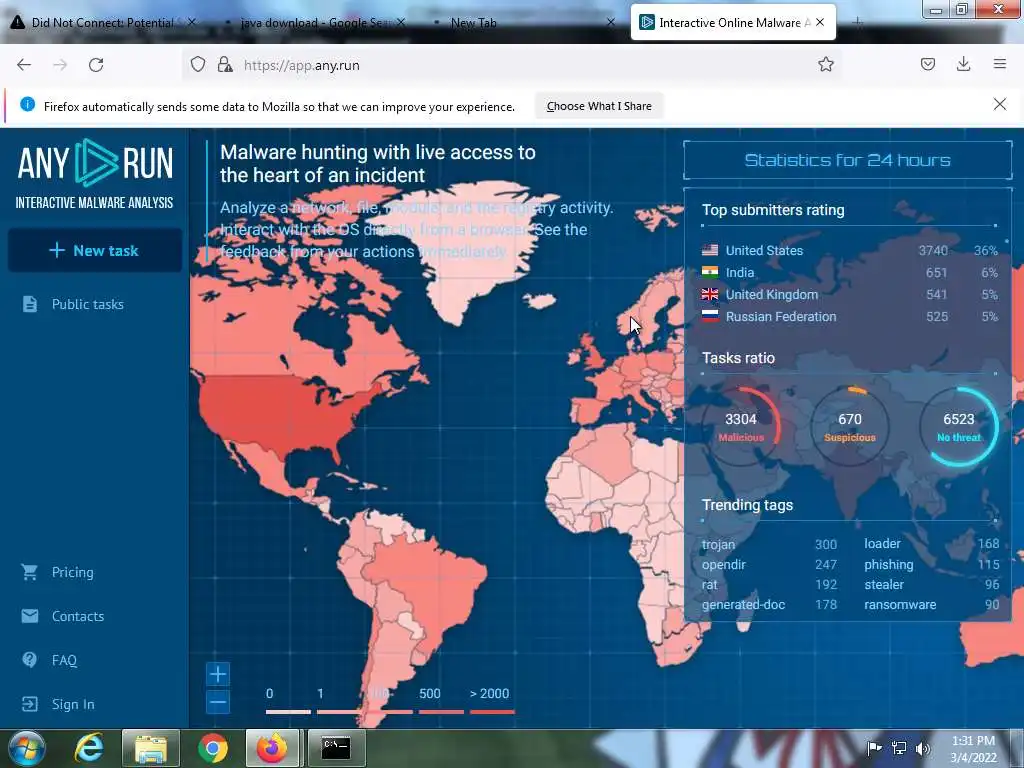Launch Internet Explorer from taskbar
Image resolution: width=1024 pixels, height=768 pixels.
(89, 748)
